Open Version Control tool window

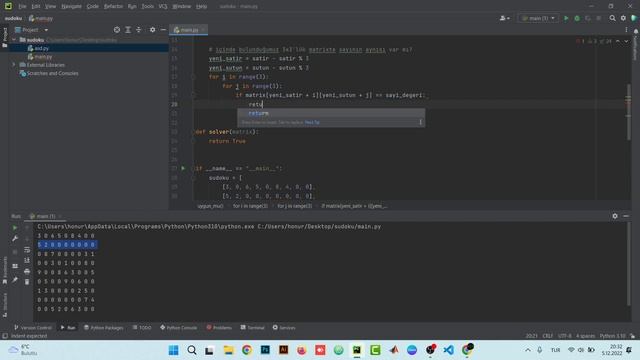coord(33,327)
